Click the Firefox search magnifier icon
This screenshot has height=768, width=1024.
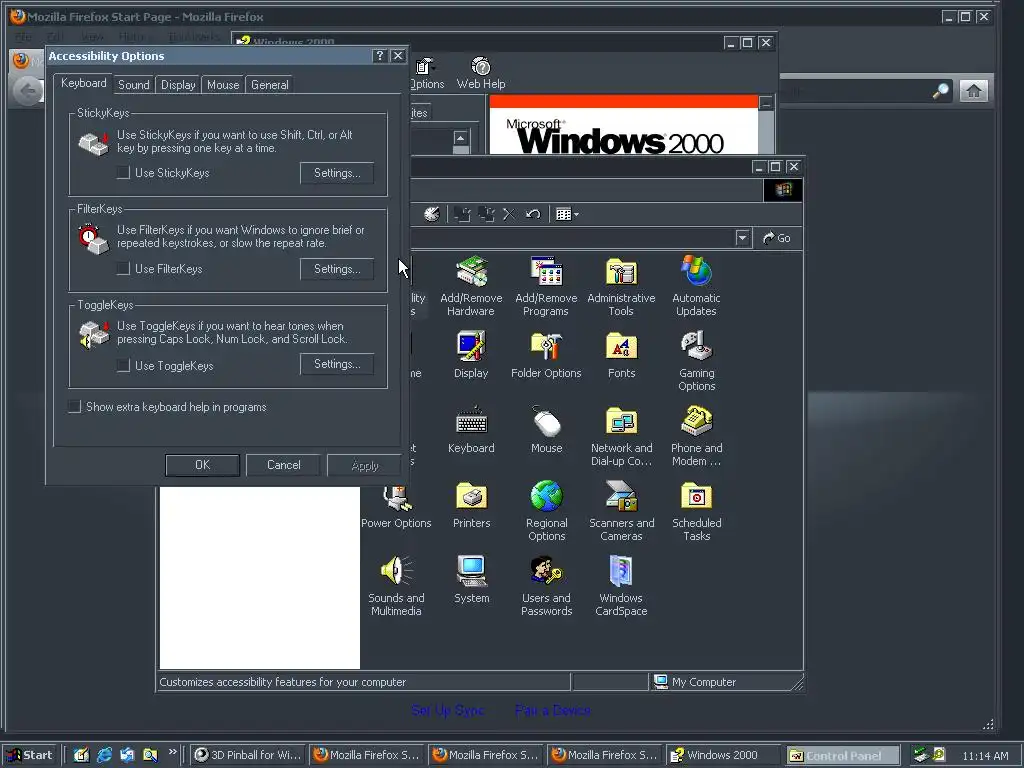tap(940, 91)
